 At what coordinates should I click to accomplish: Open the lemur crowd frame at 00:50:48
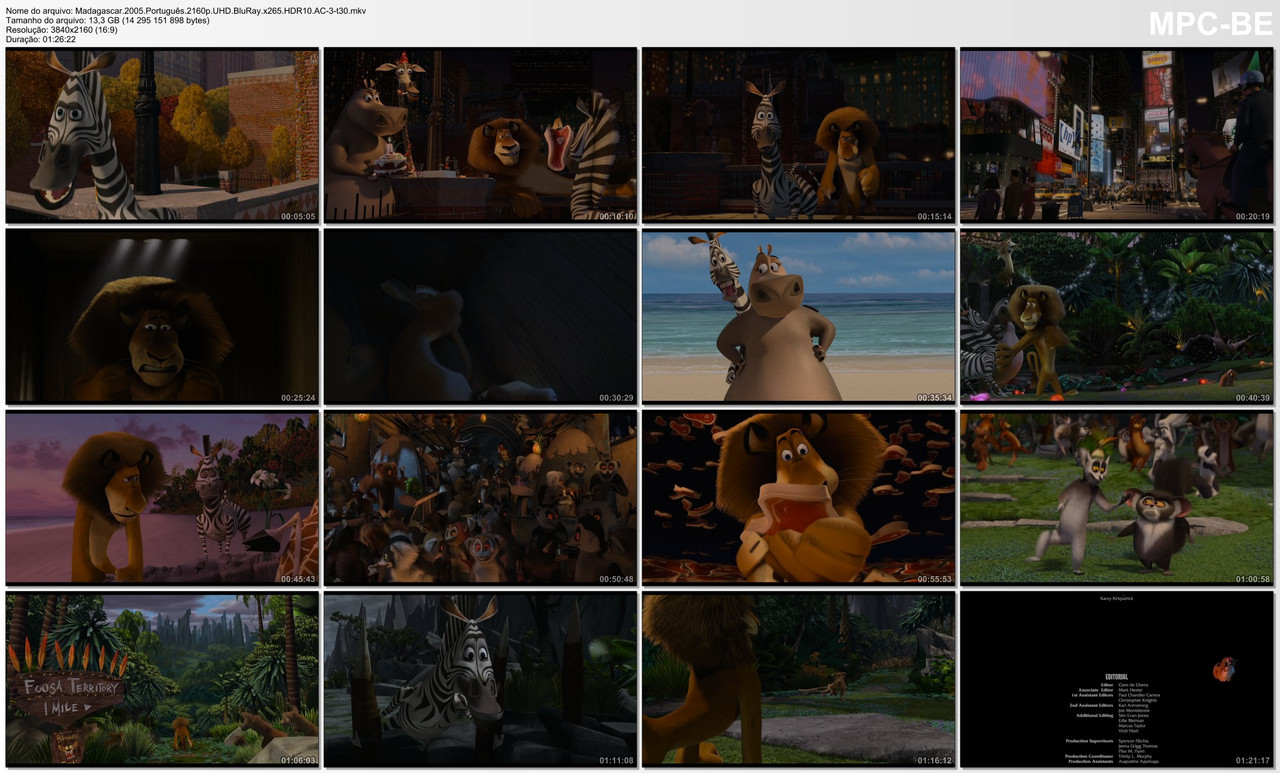click(480, 497)
